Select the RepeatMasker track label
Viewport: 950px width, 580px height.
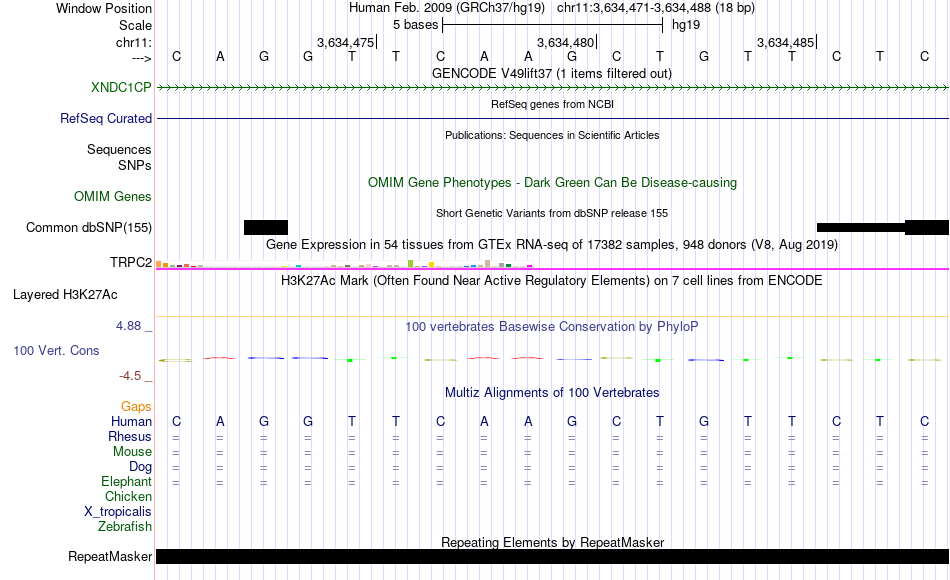click(110, 556)
